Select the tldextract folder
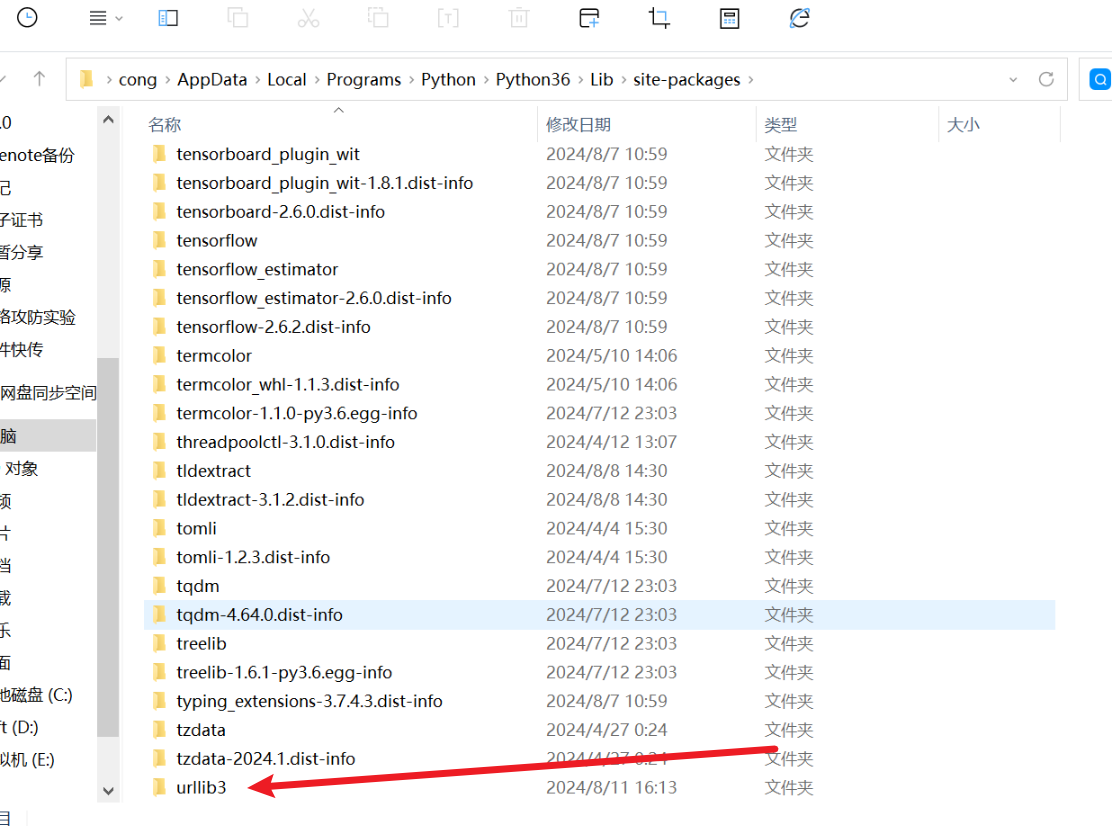This screenshot has height=831, width=1112. click(213, 471)
